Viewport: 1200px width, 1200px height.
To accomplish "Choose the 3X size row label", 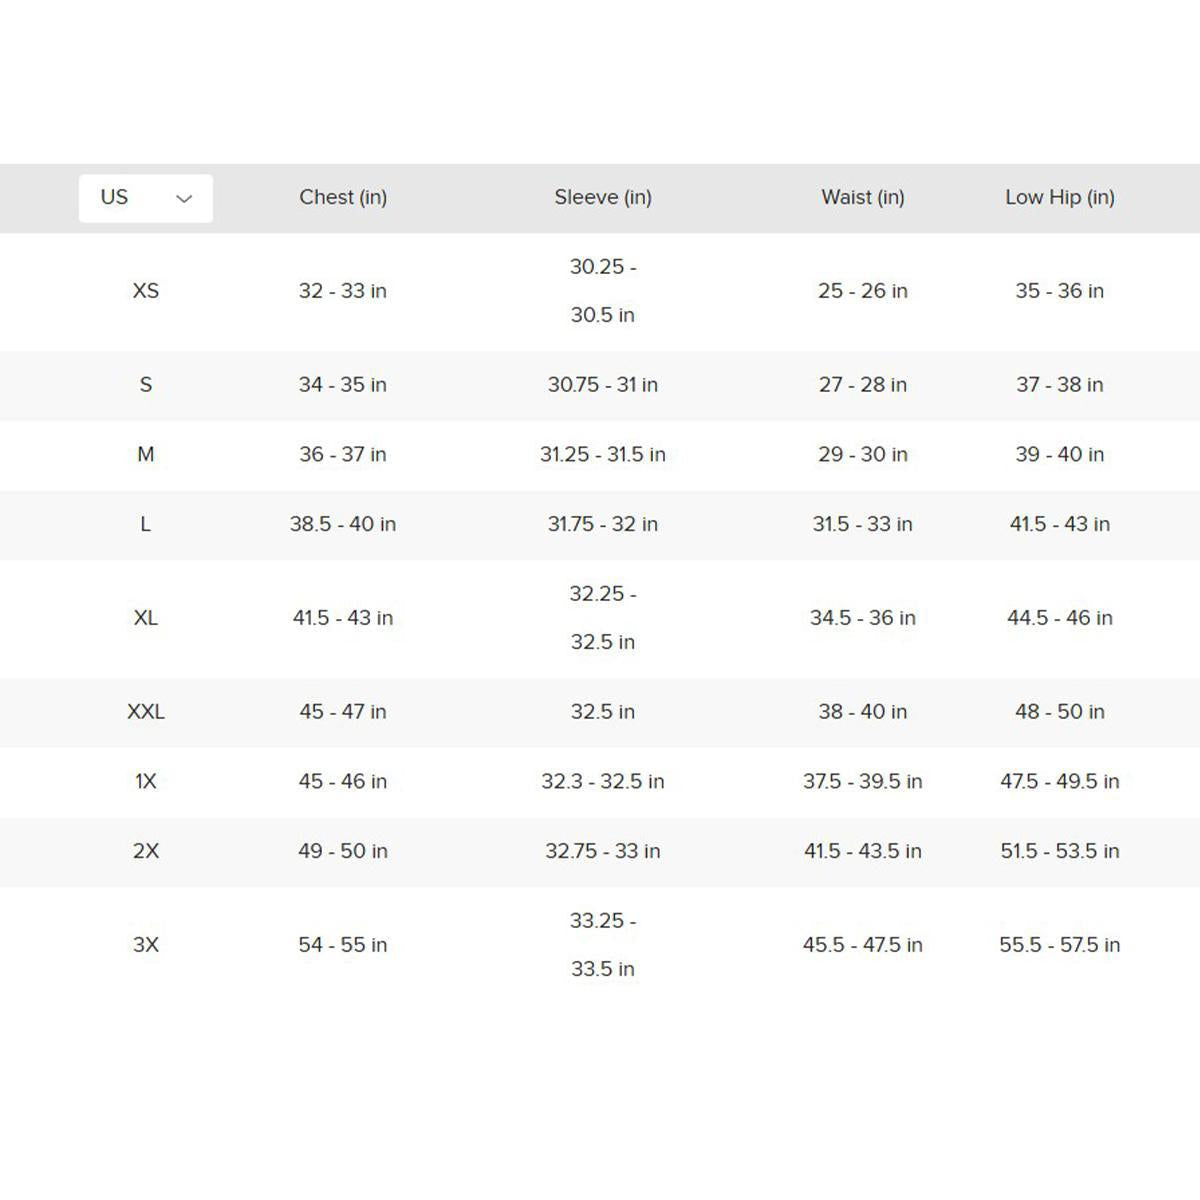I will (146, 945).
